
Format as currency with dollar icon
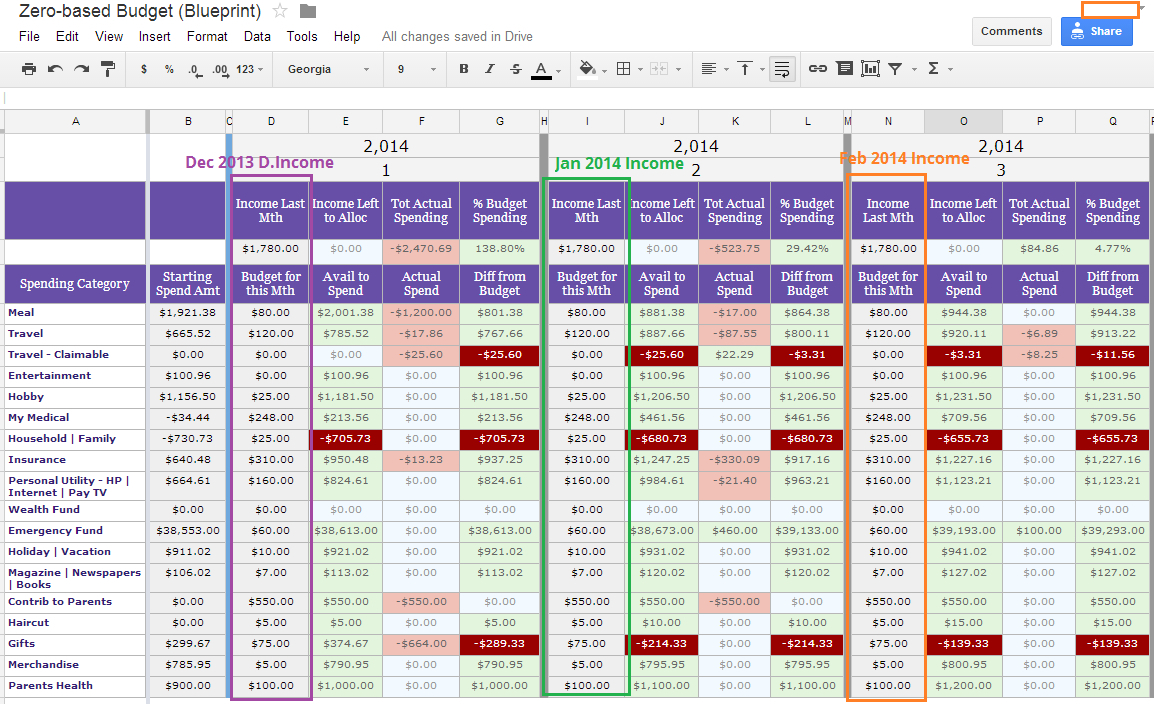144,69
